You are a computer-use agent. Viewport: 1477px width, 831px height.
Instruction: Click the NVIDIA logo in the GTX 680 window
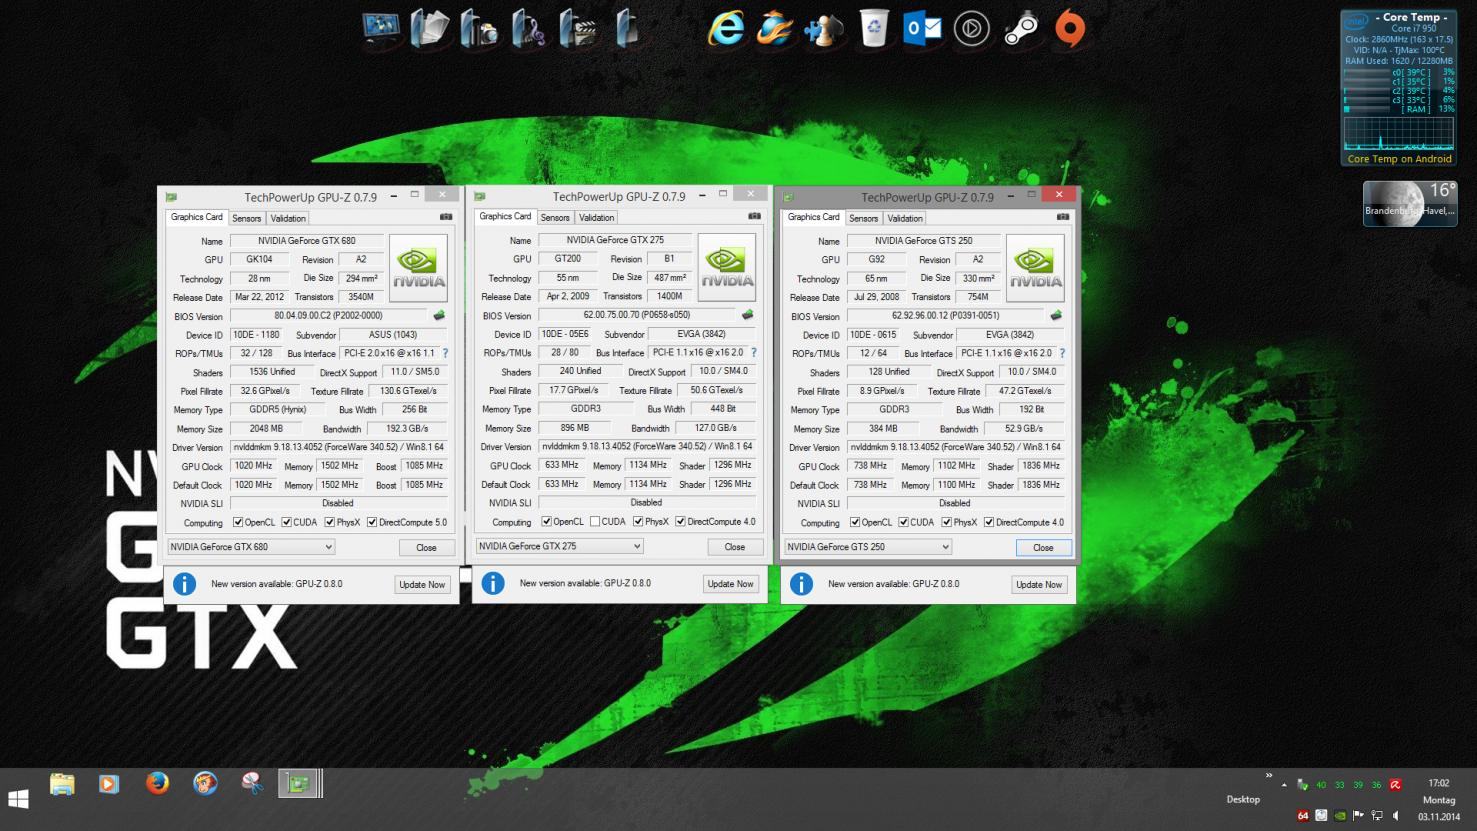[x=418, y=268]
